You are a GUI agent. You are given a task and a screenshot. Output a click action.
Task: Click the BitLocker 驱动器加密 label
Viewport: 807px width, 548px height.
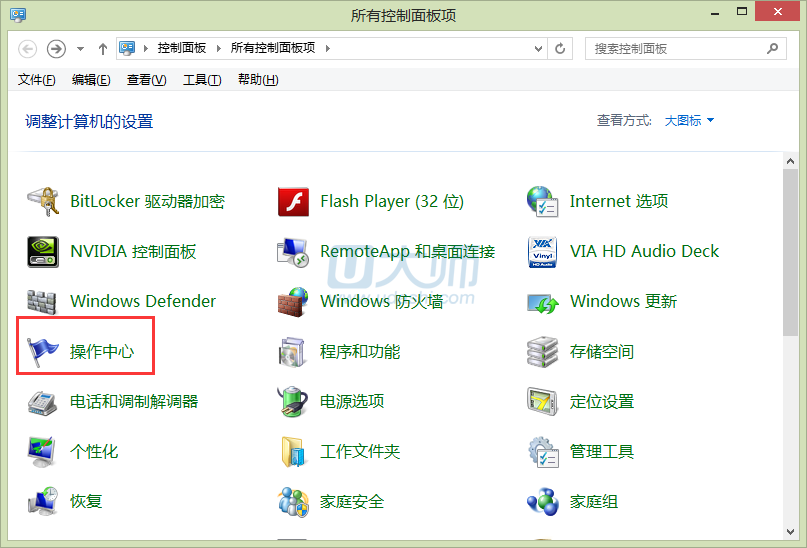tap(147, 201)
